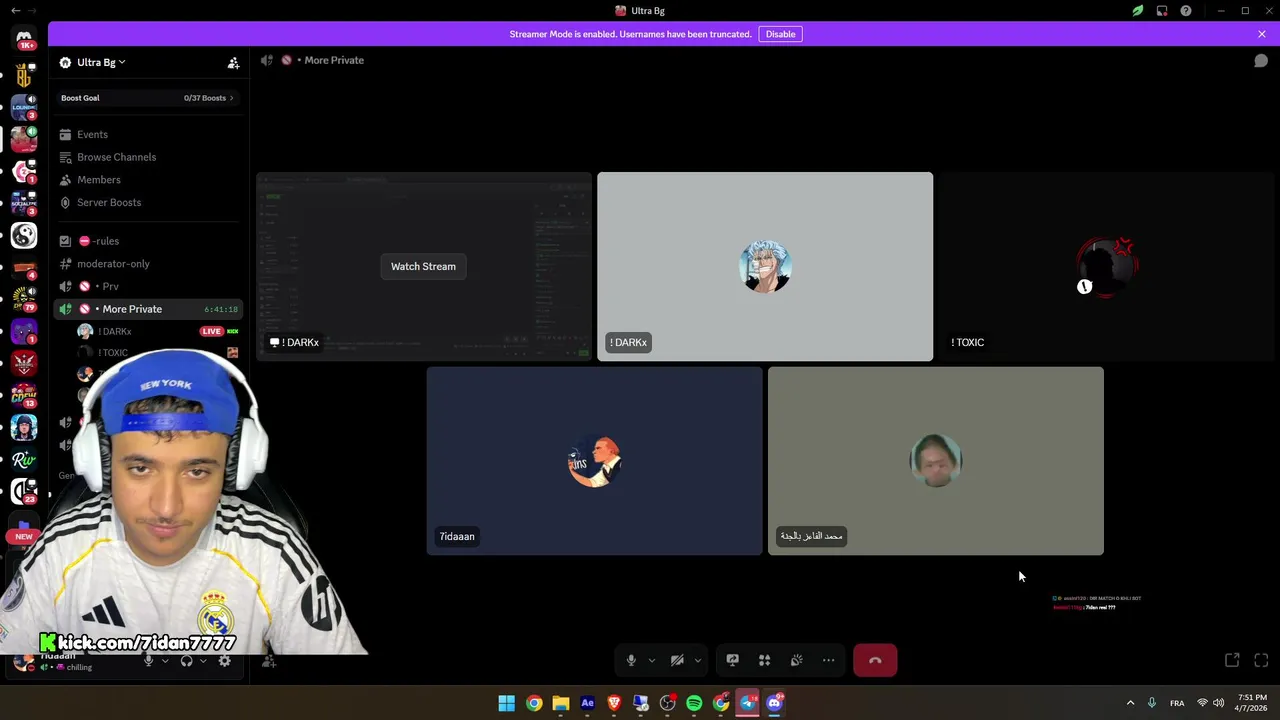Open clock showing 7:51 PM
The height and width of the screenshot is (720, 1280).
[1252, 703]
